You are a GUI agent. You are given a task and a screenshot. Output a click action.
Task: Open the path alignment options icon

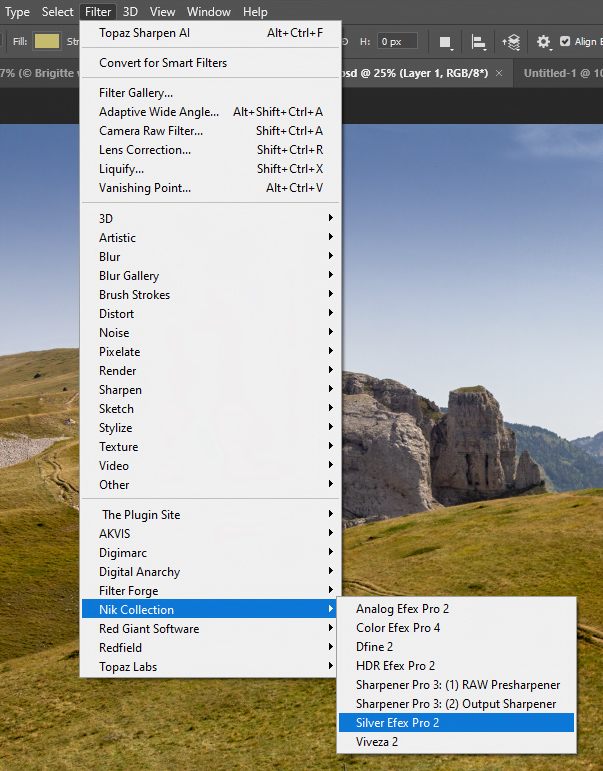pyautogui.click(x=478, y=42)
